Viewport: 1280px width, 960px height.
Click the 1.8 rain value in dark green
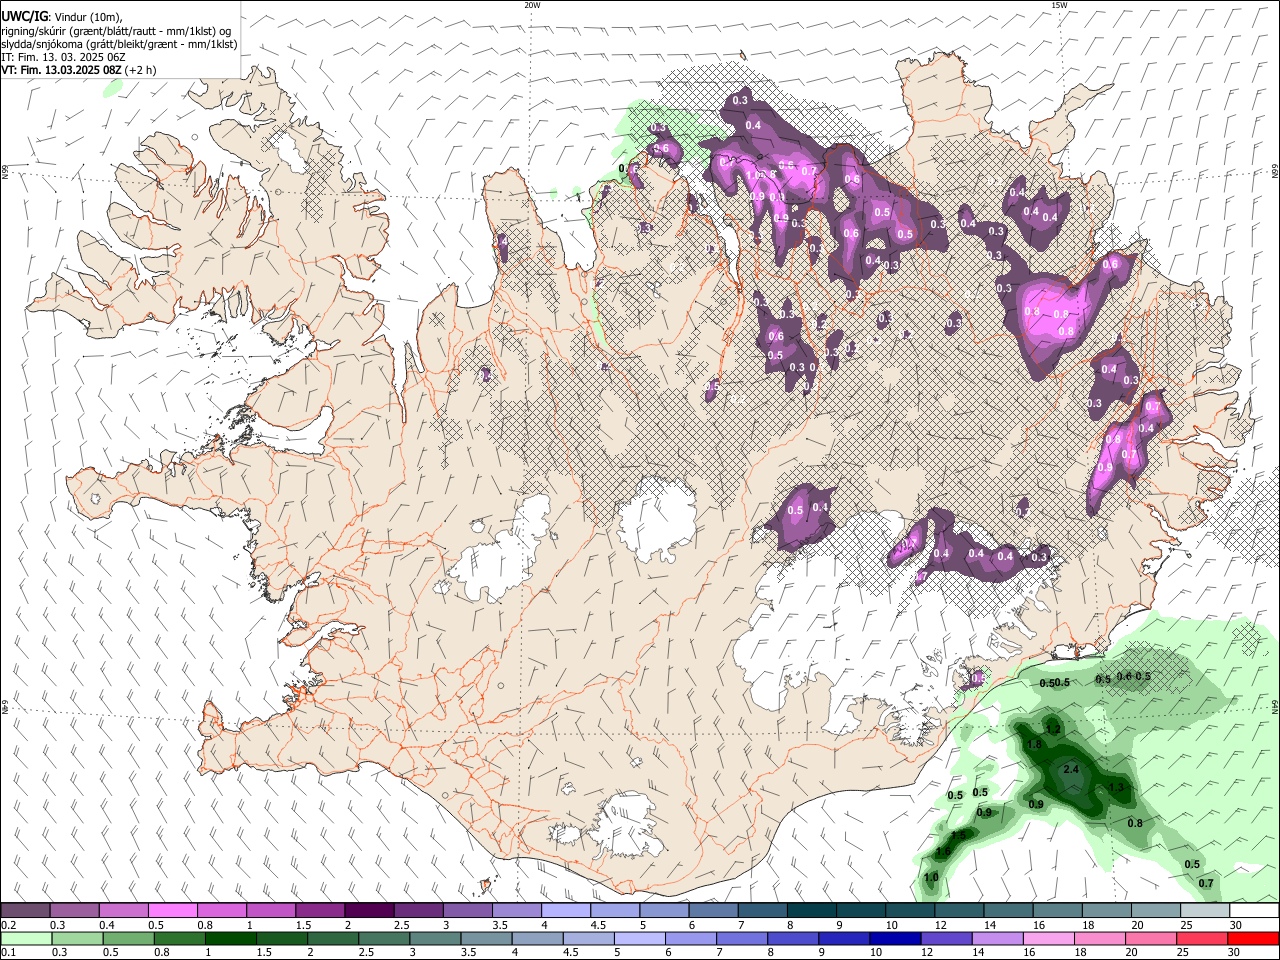pyautogui.click(x=1035, y=745)
